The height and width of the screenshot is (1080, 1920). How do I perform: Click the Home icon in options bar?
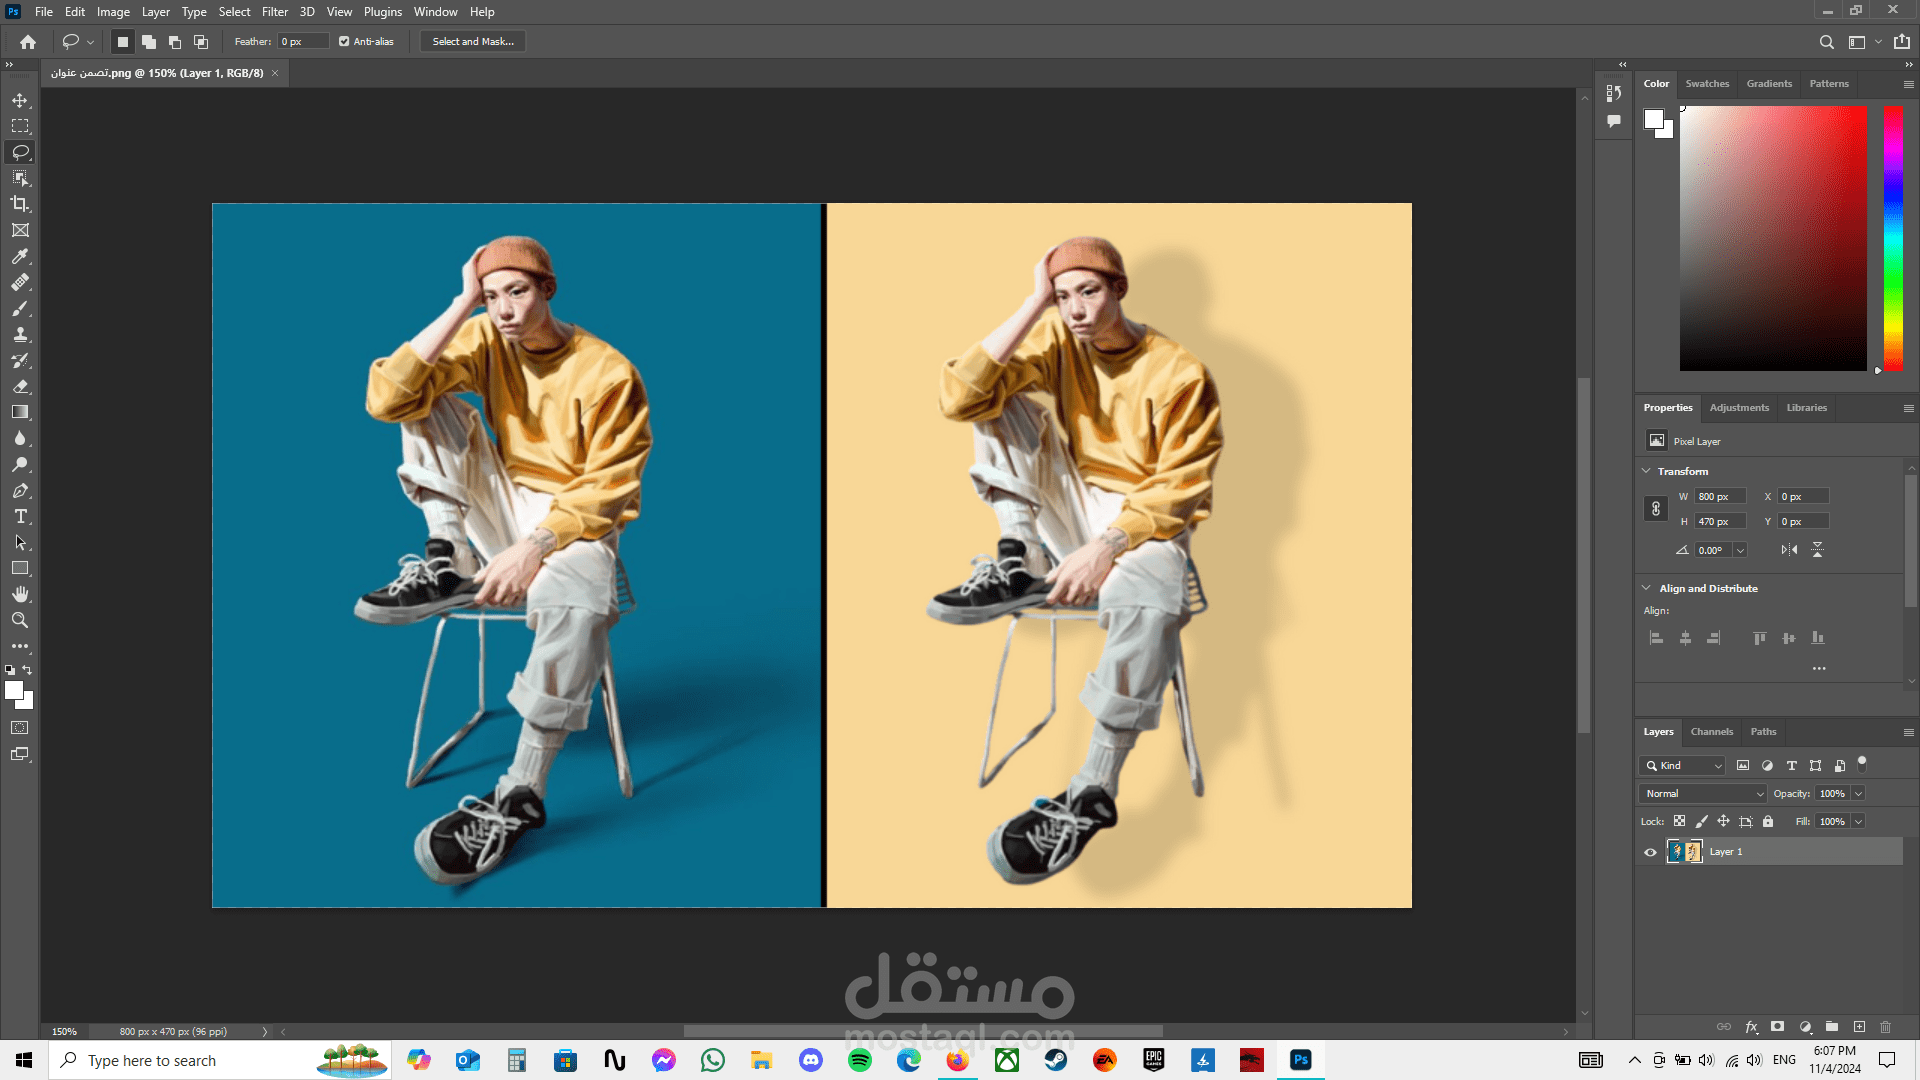(28, 42)
